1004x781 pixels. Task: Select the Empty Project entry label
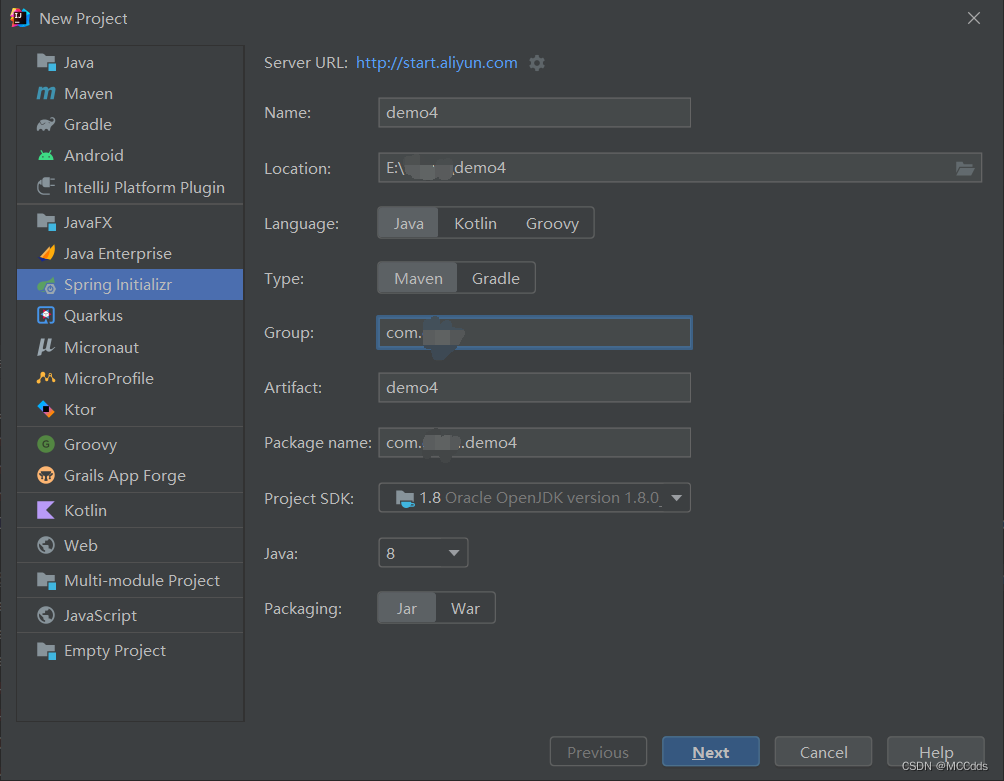(x=115, y=650)
